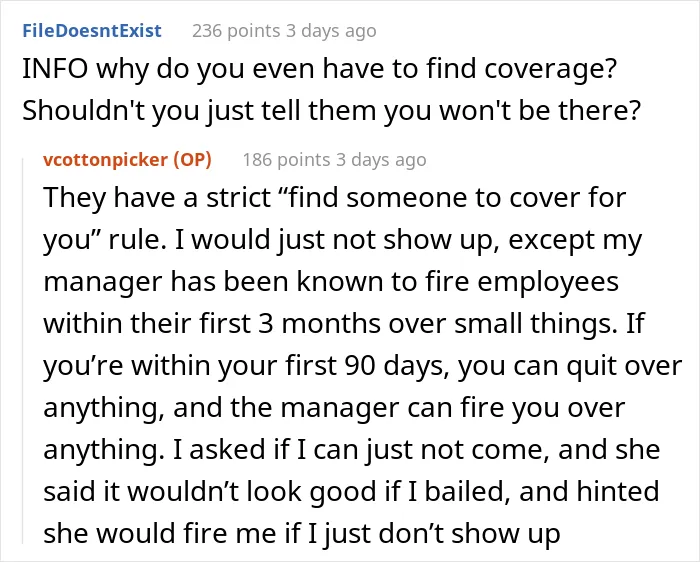Image resolution: width=700 pixels, height=562 pixels.
Task: Collapse the reply thread via vertical line
Action: tap(23, 351)
